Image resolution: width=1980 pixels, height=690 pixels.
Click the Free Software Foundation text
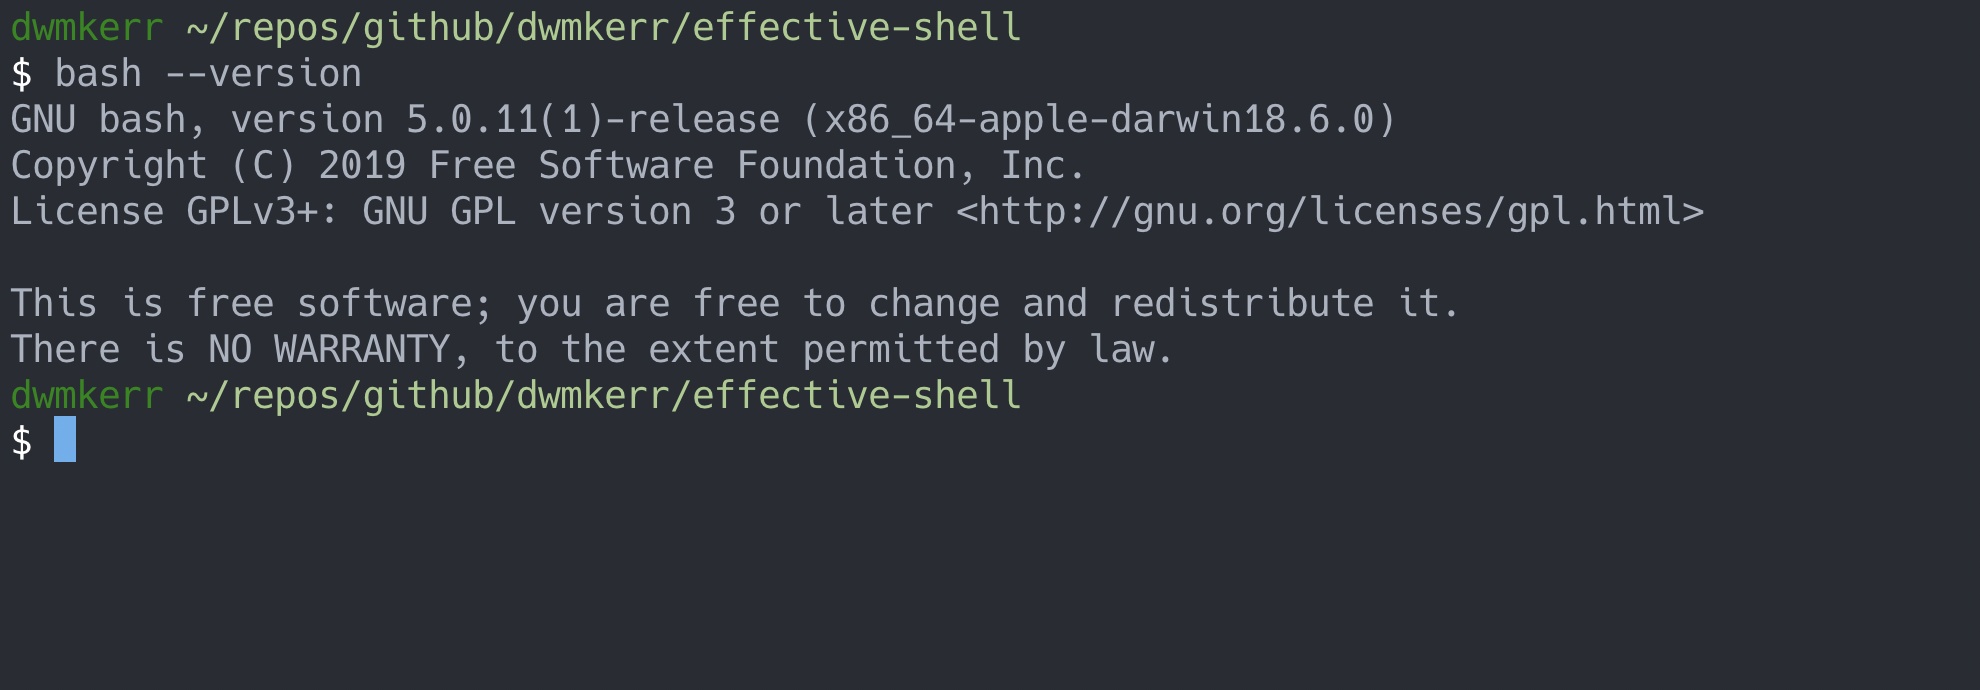692,166
